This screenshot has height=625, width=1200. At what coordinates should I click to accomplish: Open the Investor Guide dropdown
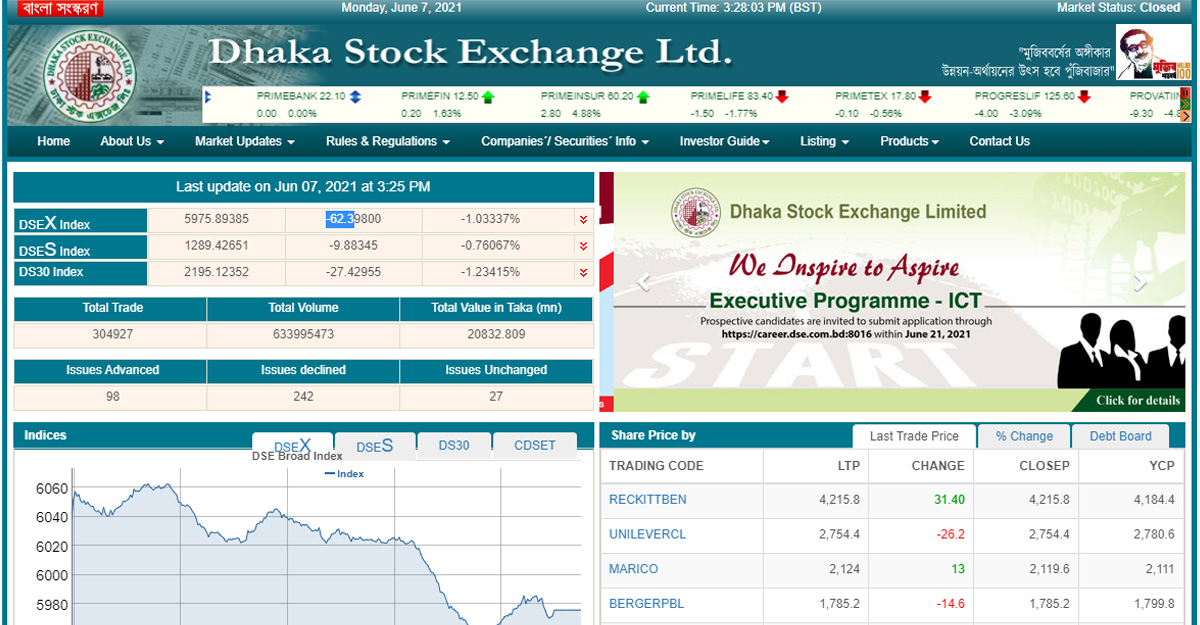click(724, 141)
